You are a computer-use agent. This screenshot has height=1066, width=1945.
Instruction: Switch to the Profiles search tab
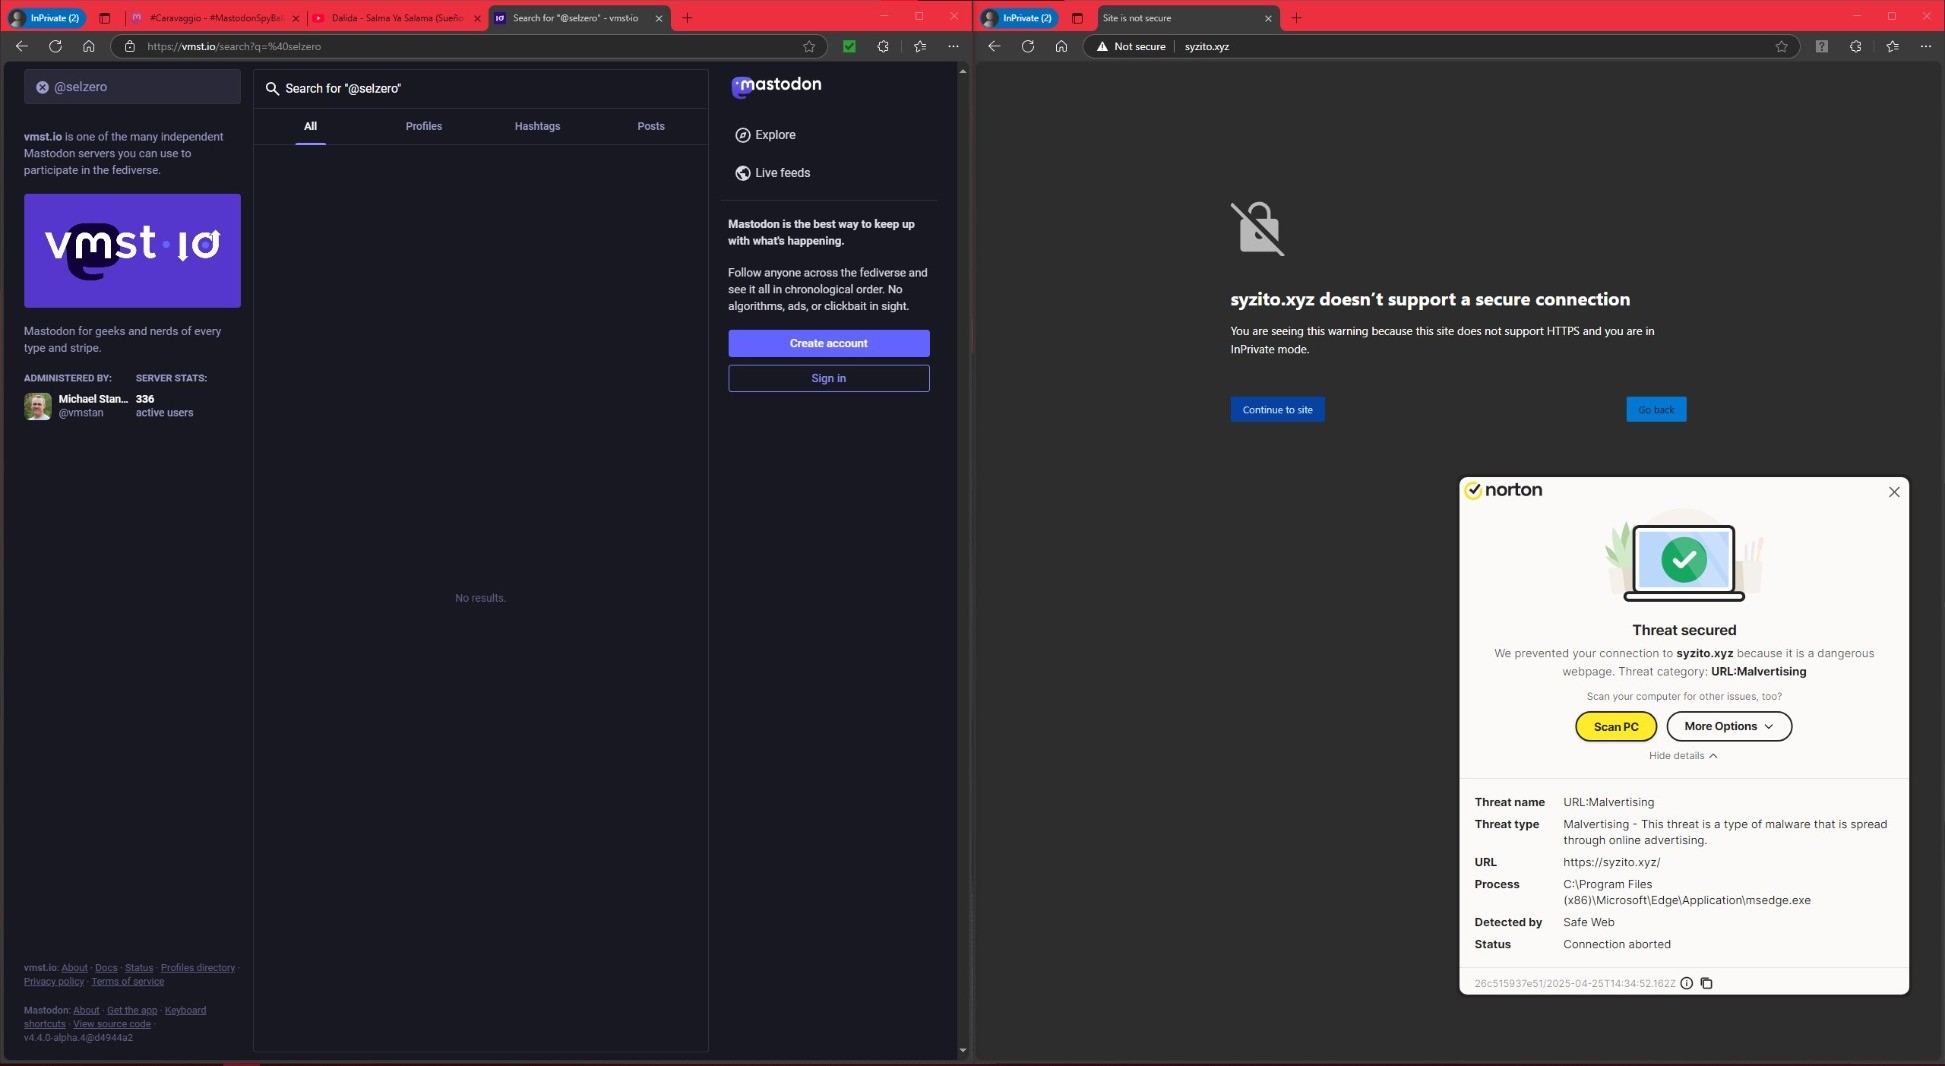pos(423,126)
